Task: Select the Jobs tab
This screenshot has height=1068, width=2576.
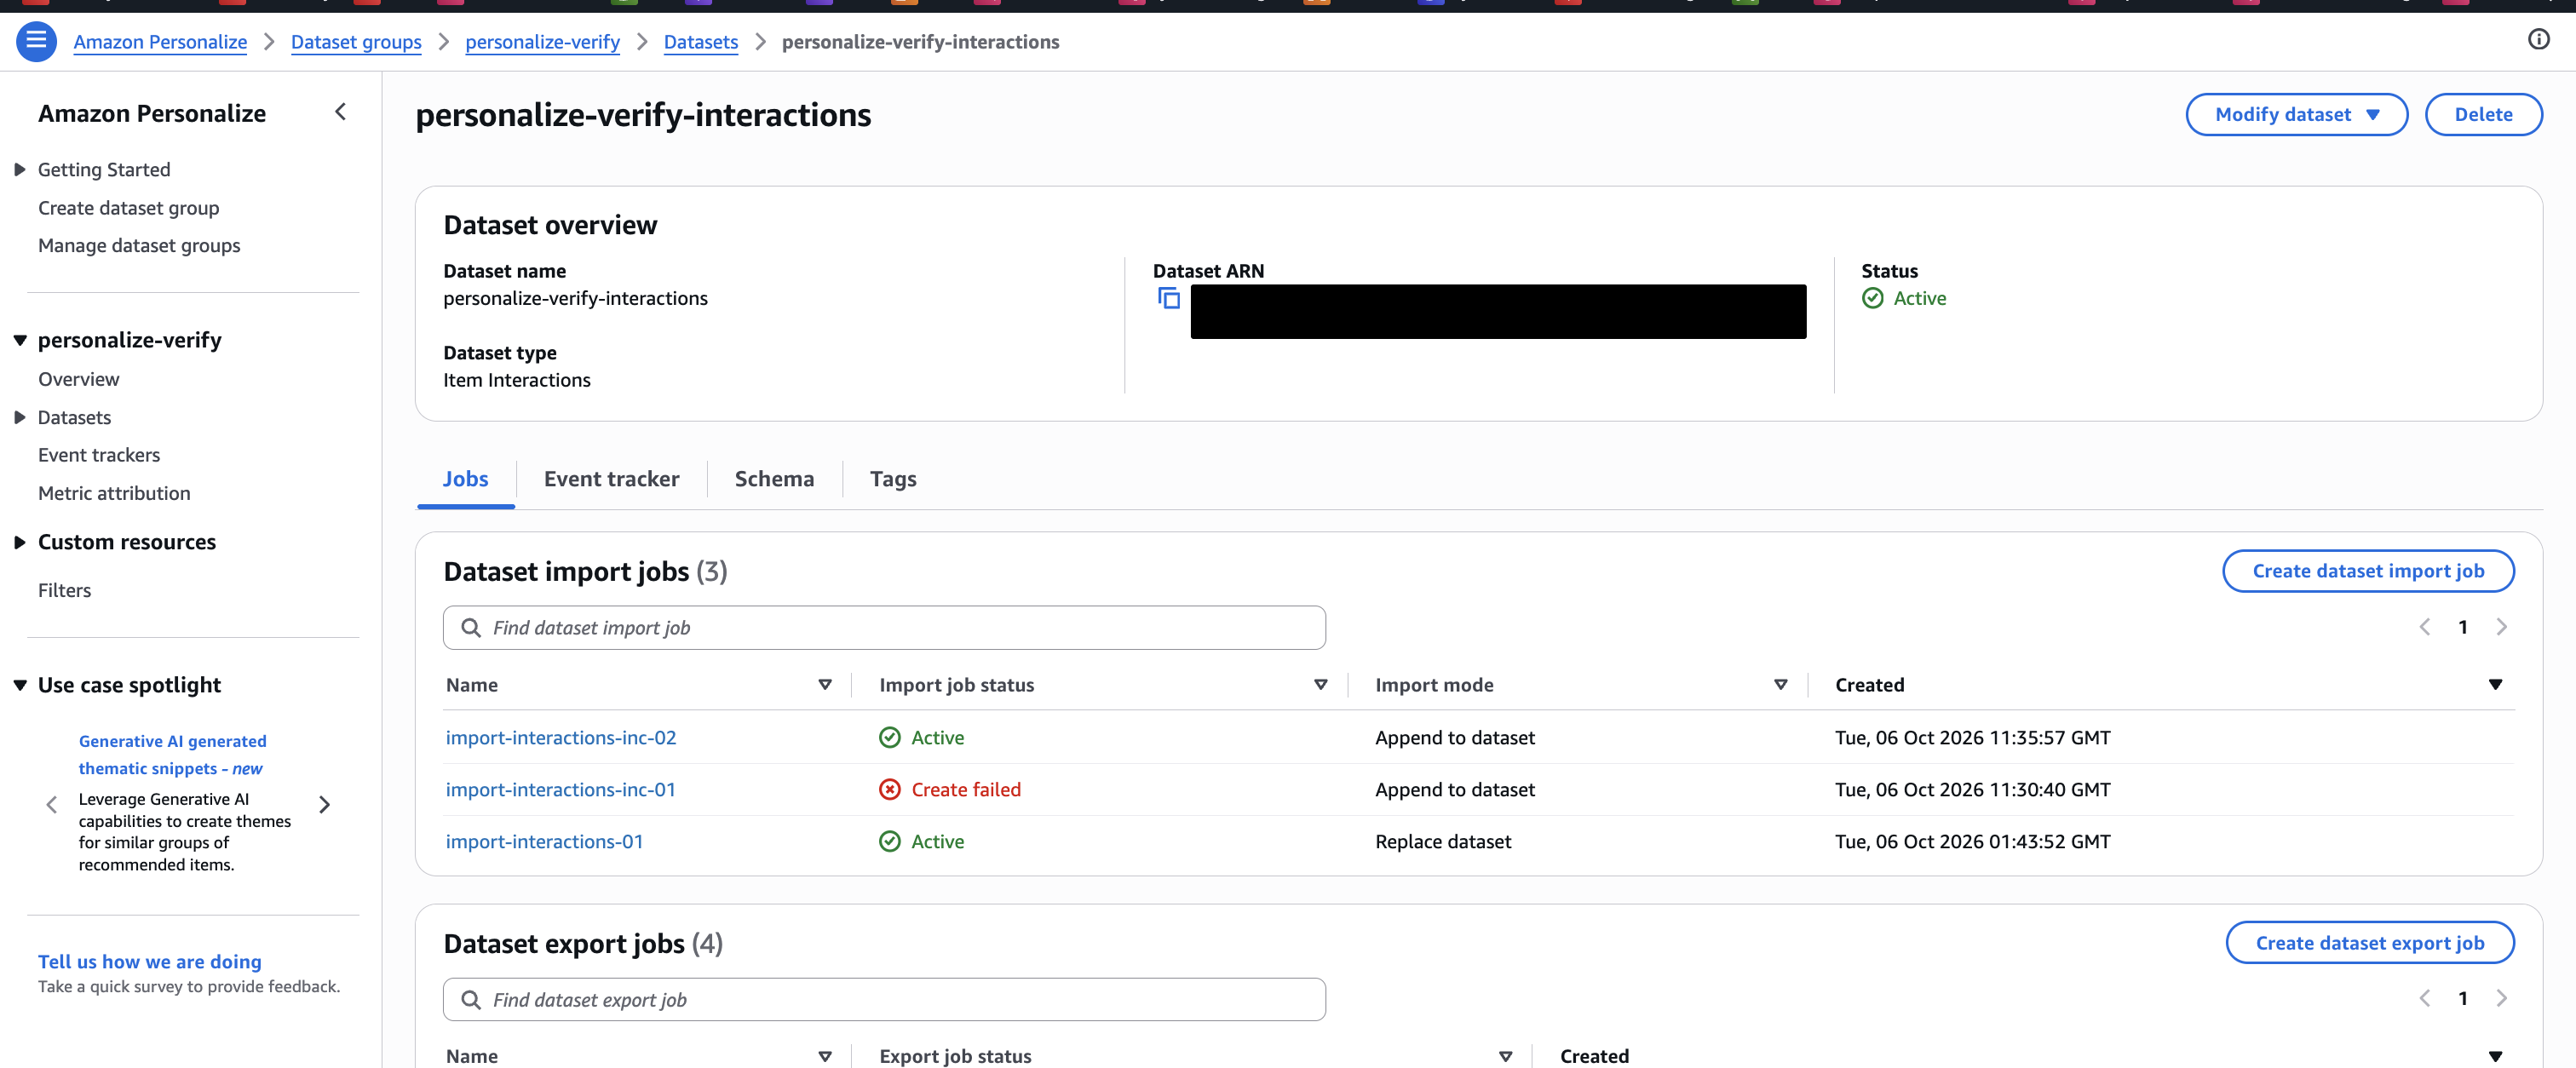Action: (x=465, y=479)
